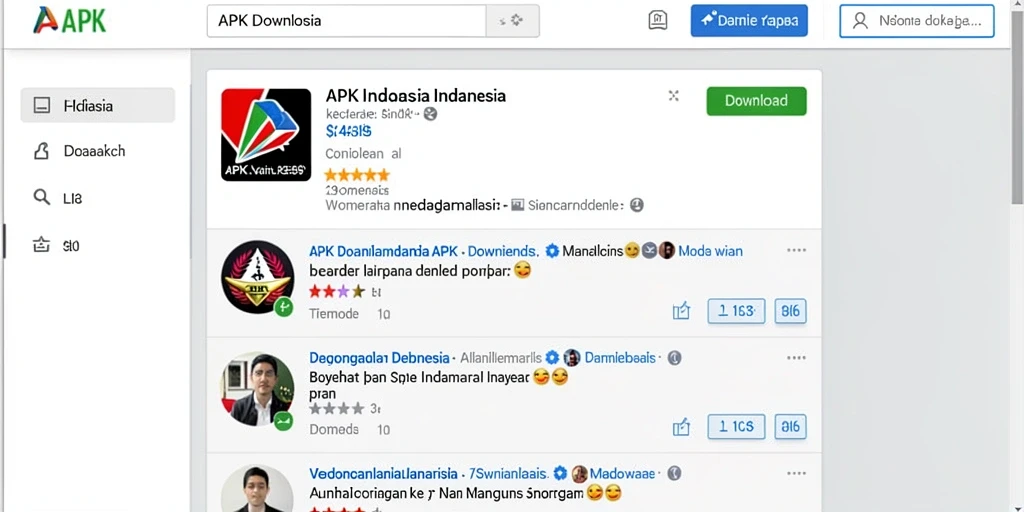The width and height of the screenshot is (1024, 512).
Task: Click the magnifier icon next to Lia
Action: 41,197
